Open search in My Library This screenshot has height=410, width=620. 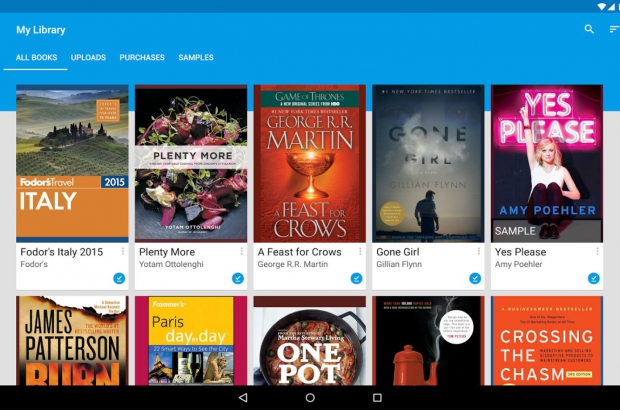[589, 30]
